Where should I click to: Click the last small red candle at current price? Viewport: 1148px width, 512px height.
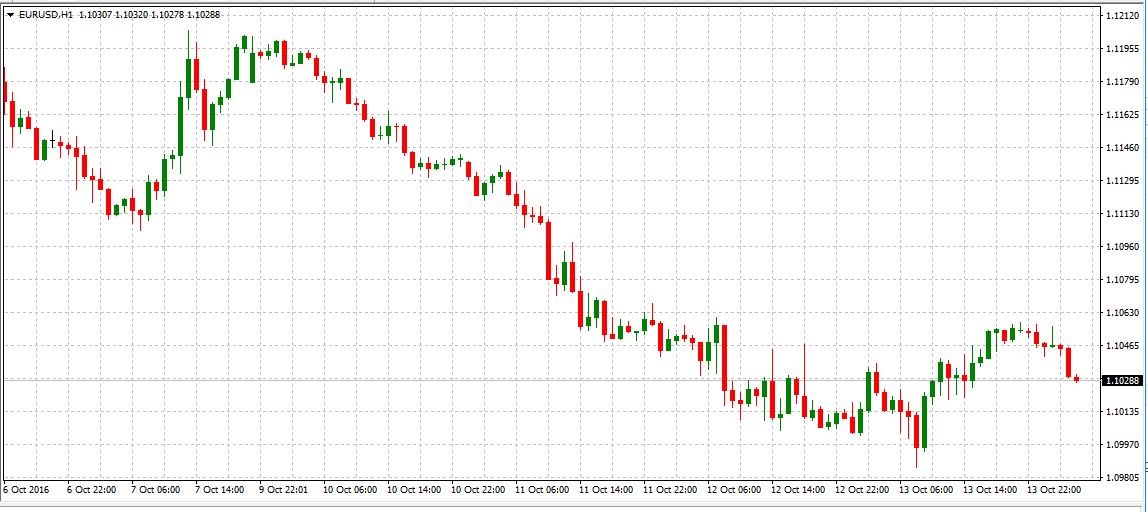[x=1076, y=379]
